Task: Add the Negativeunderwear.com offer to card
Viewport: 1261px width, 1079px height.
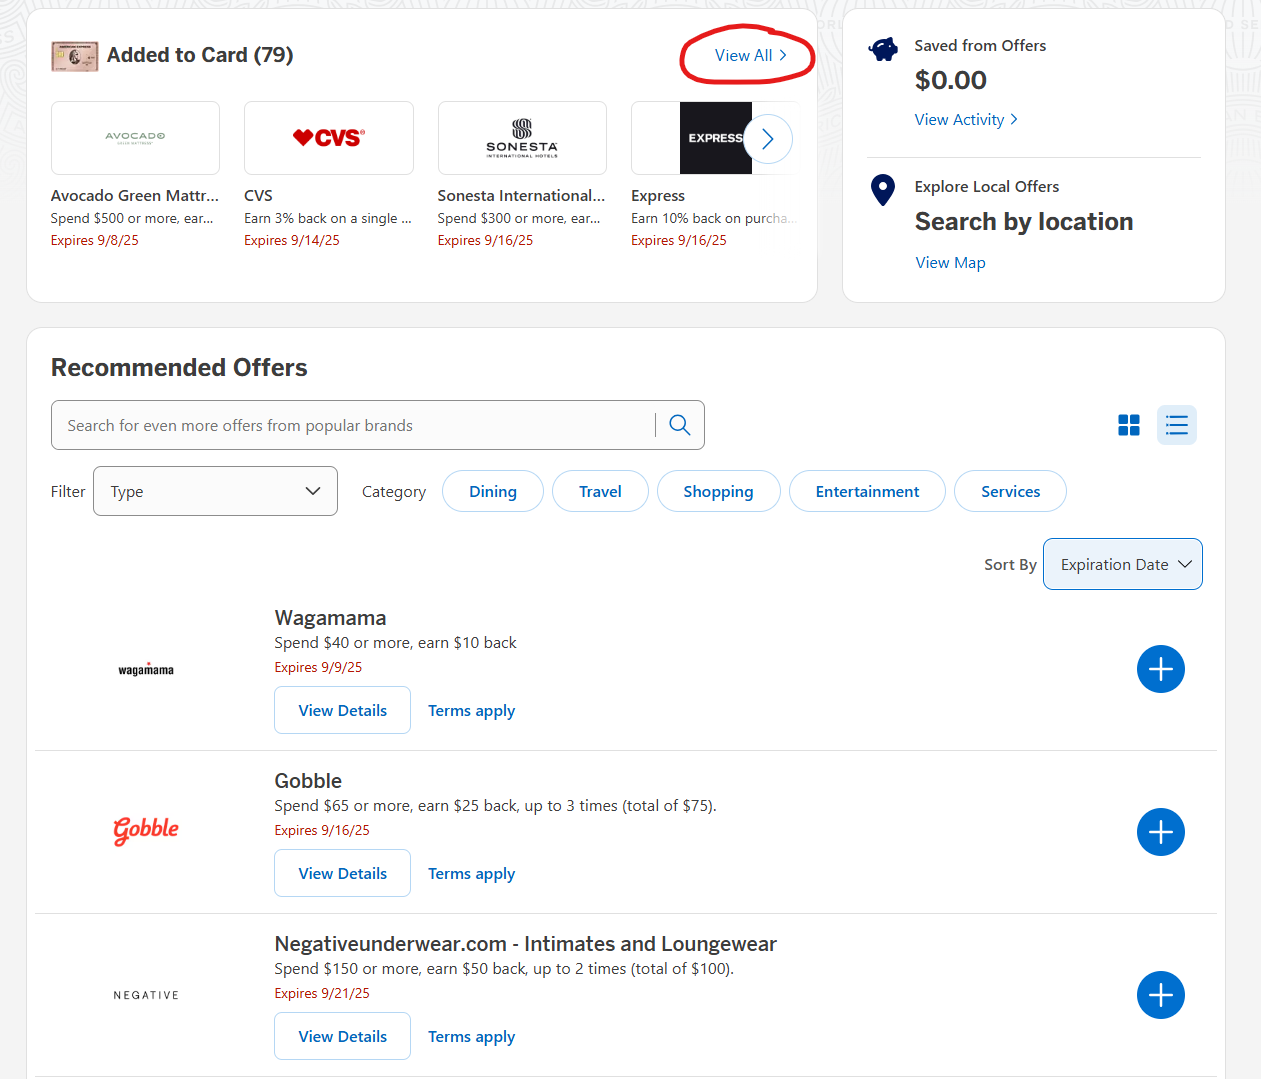Action: [1161, 995]
